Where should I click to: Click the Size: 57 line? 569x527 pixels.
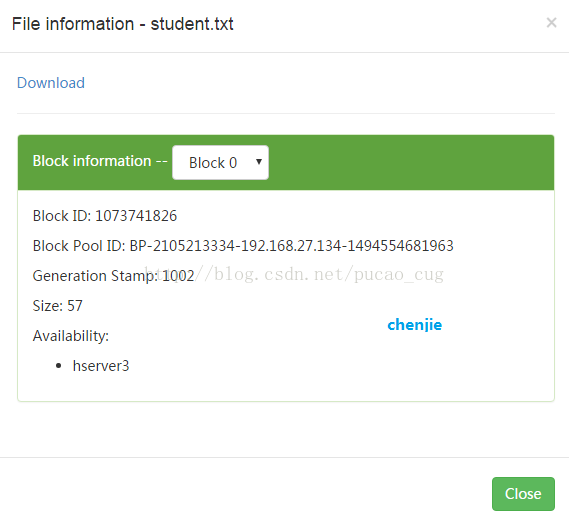[58, 306]
